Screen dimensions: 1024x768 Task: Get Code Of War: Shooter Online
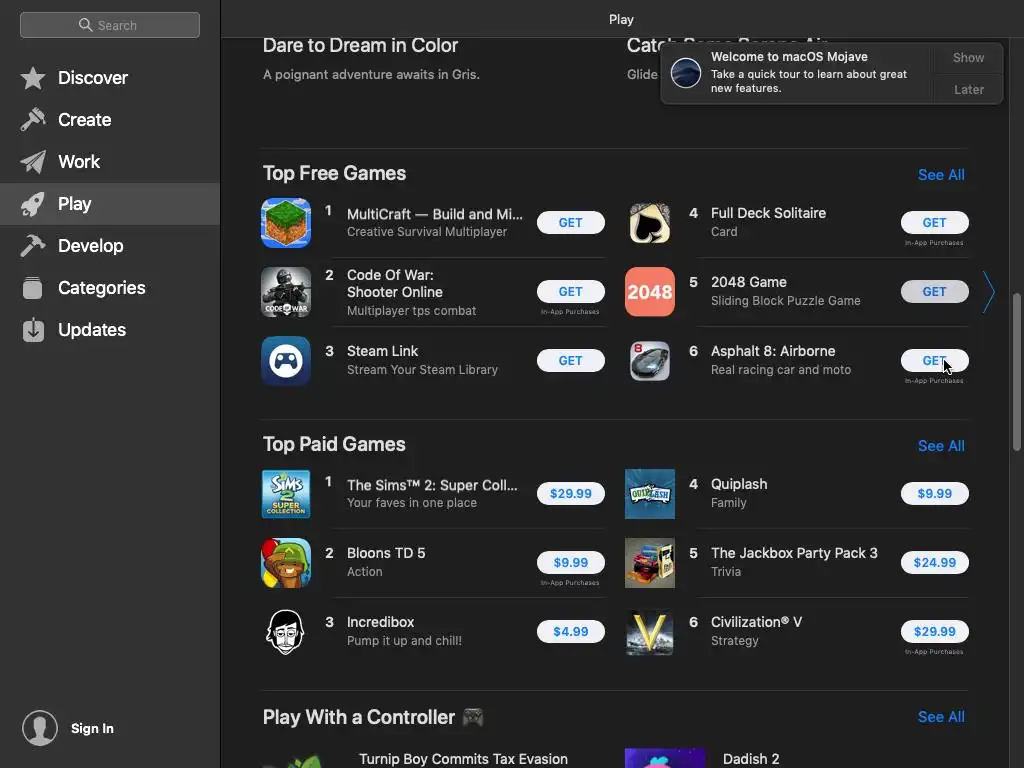[570, 291]
